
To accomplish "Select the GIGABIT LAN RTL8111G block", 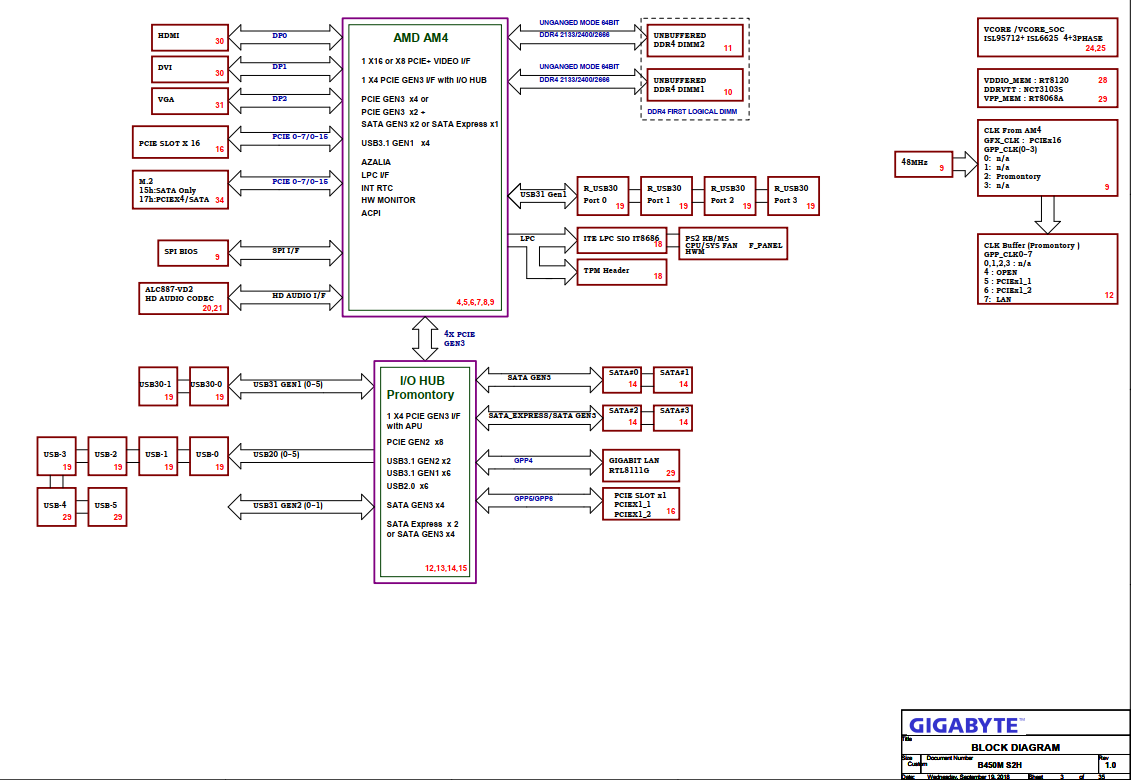I will coord(641,465).
